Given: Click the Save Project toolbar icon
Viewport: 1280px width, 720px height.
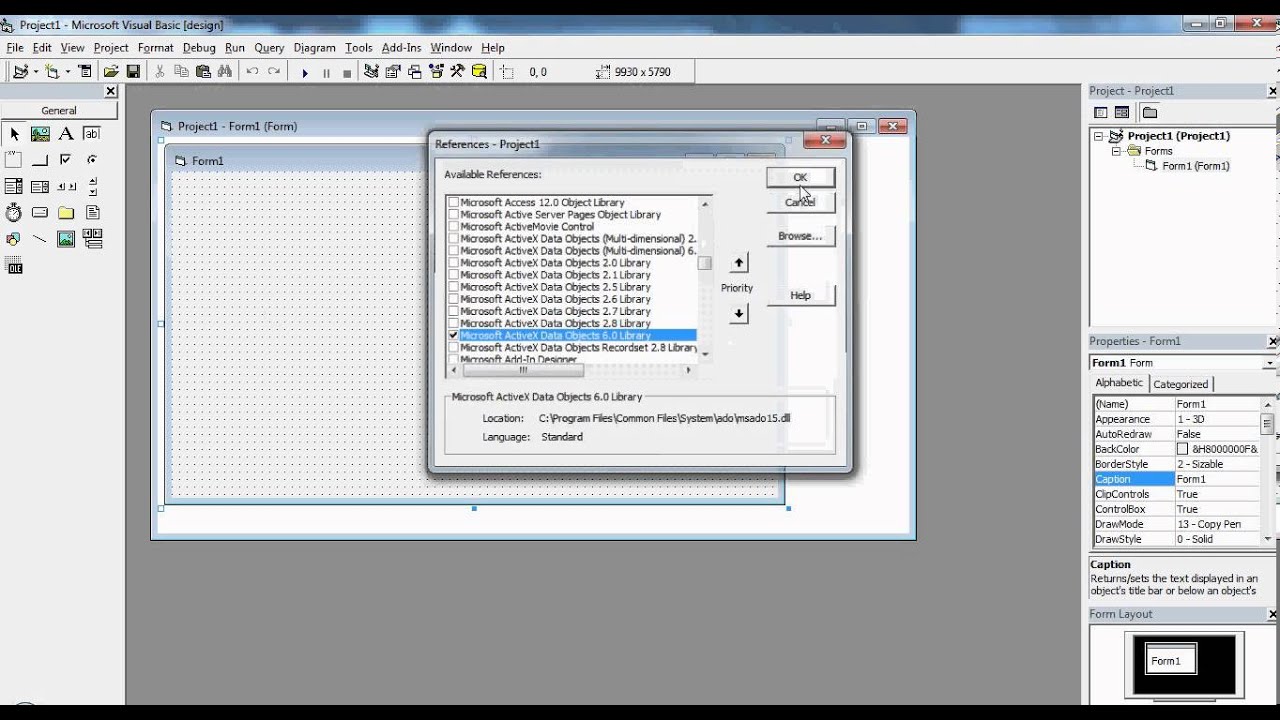Looking at the screenshot, I should (x=133, y=72).
